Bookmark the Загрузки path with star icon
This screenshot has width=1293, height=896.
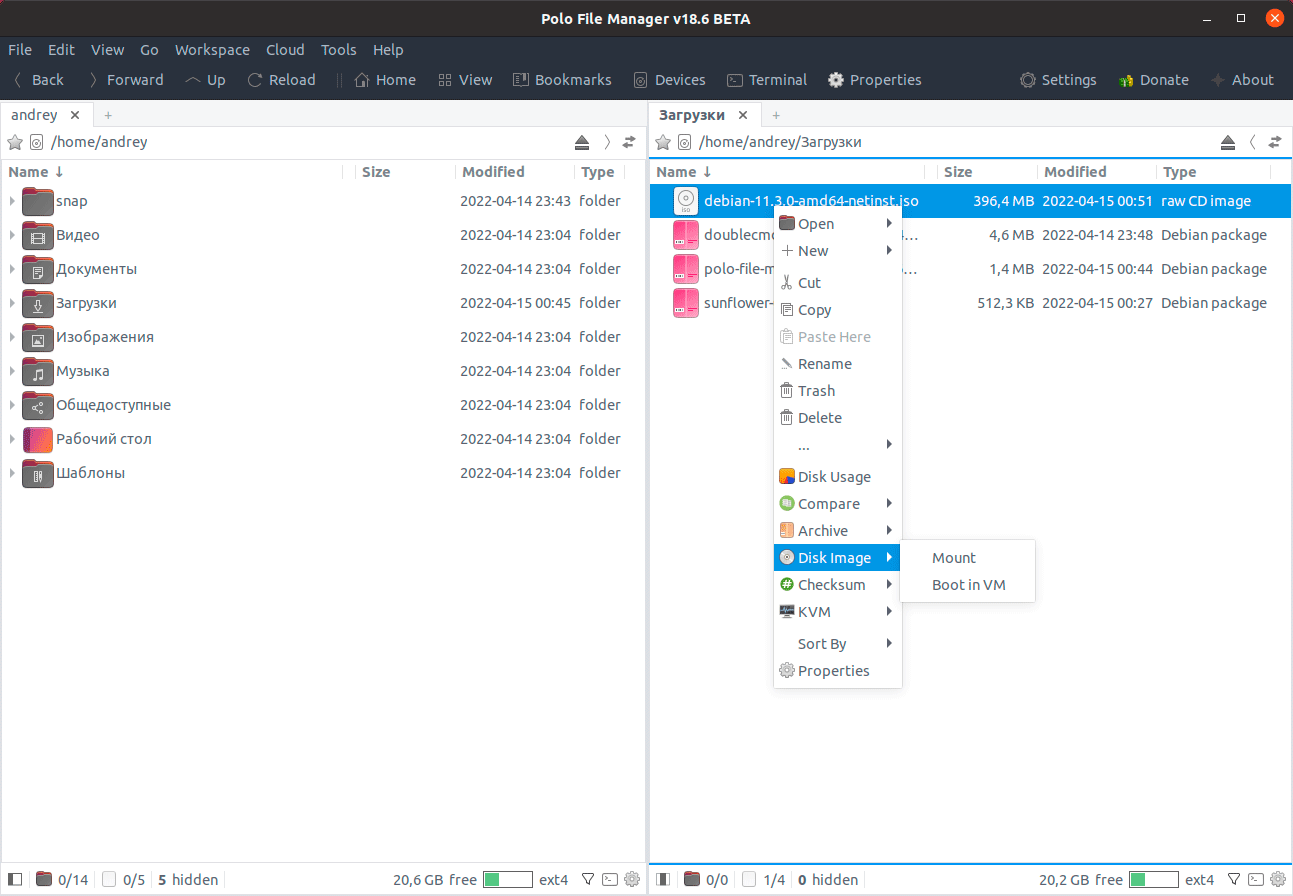(x=663, y=142)
